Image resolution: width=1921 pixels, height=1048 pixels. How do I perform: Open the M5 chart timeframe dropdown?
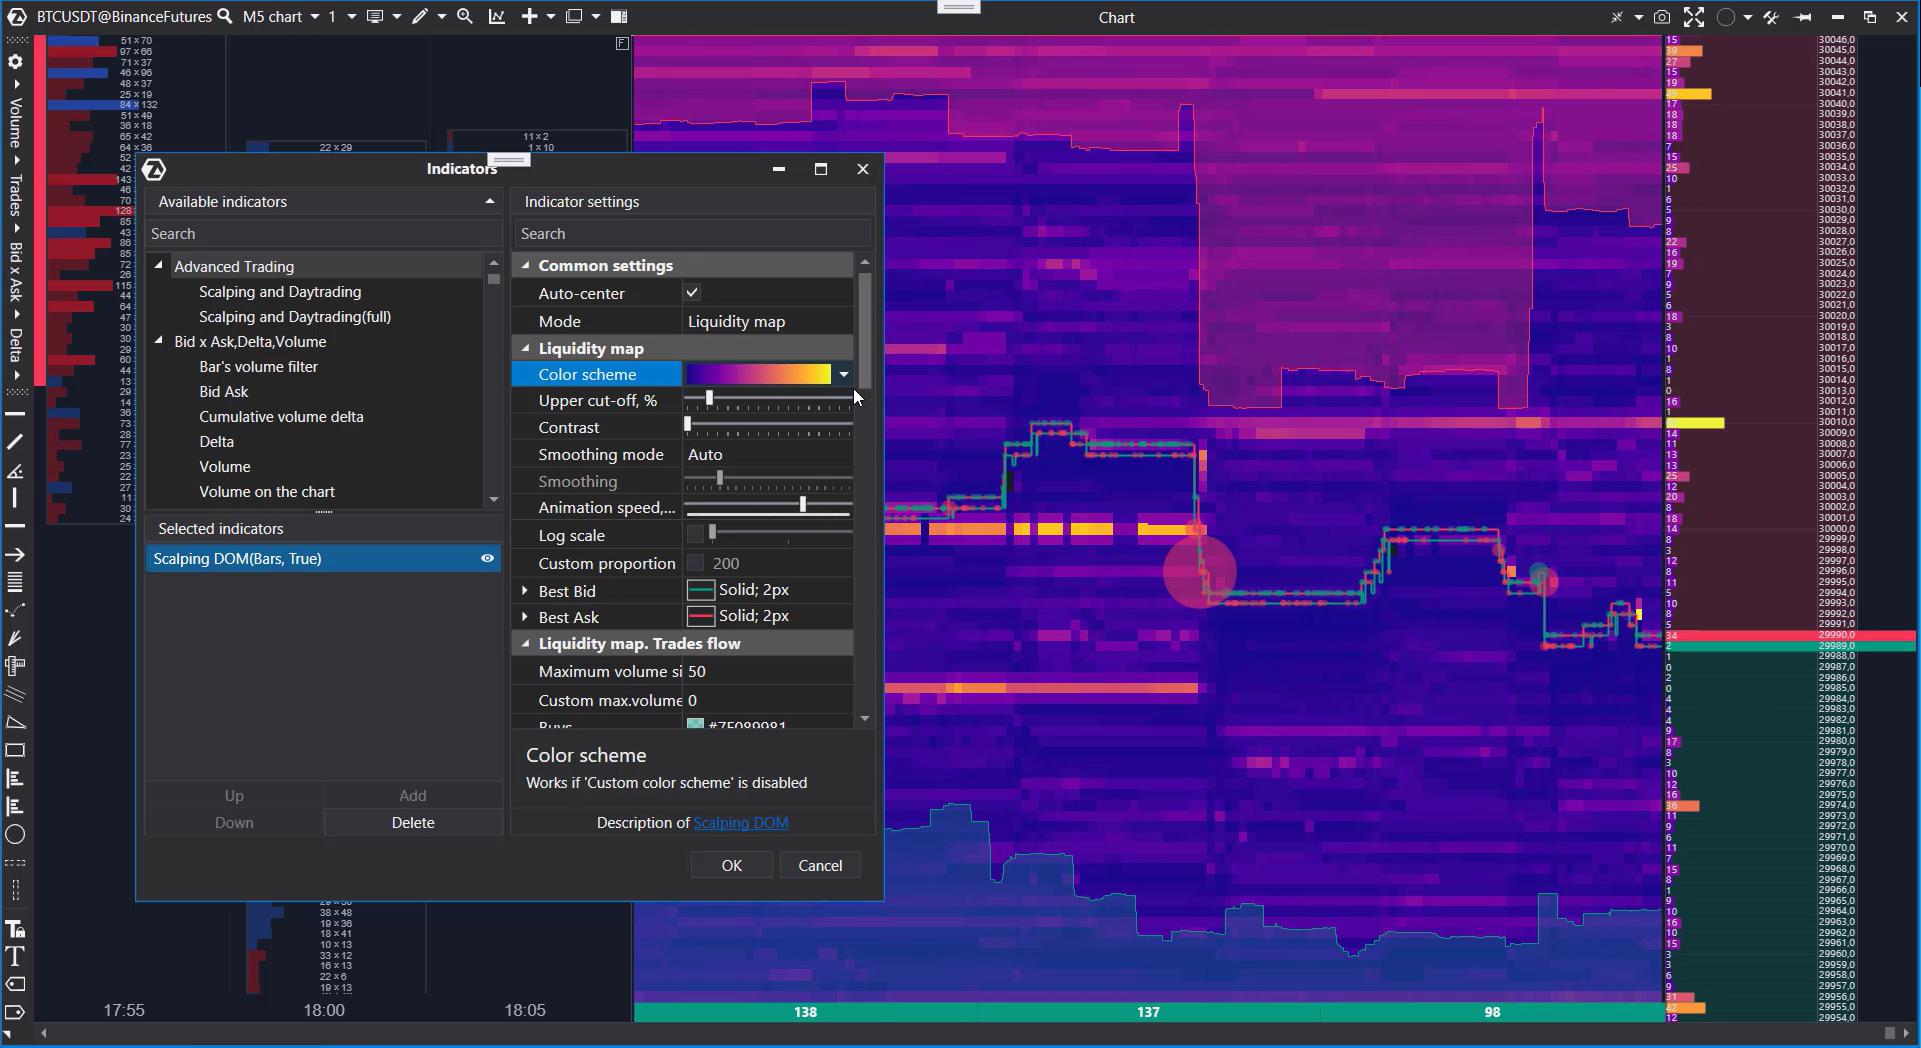pyautogui.click(x=314, y=17)
